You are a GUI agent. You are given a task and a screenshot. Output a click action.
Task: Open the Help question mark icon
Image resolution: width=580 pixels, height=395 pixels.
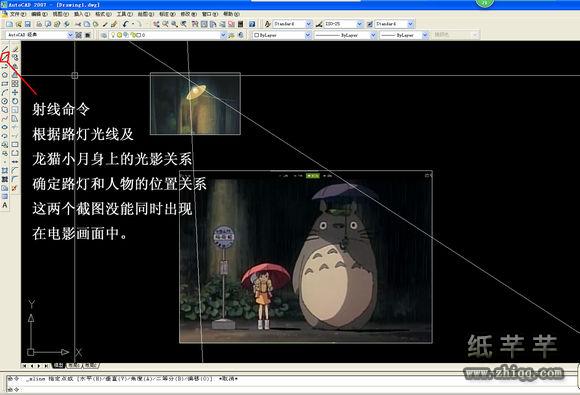[252, 24]
